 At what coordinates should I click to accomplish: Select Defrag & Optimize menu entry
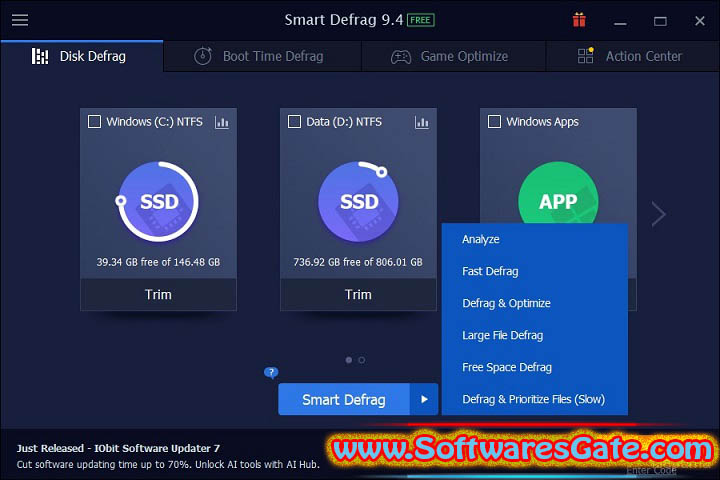[x=534, y=303]
